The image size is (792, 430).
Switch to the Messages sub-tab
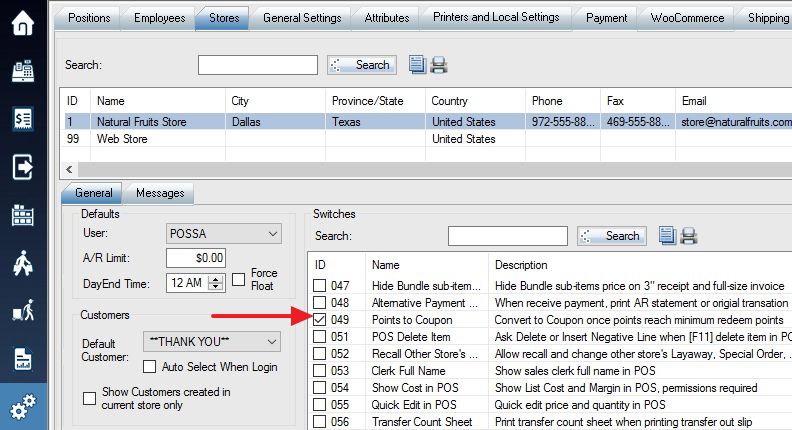(x=160, y=193)
